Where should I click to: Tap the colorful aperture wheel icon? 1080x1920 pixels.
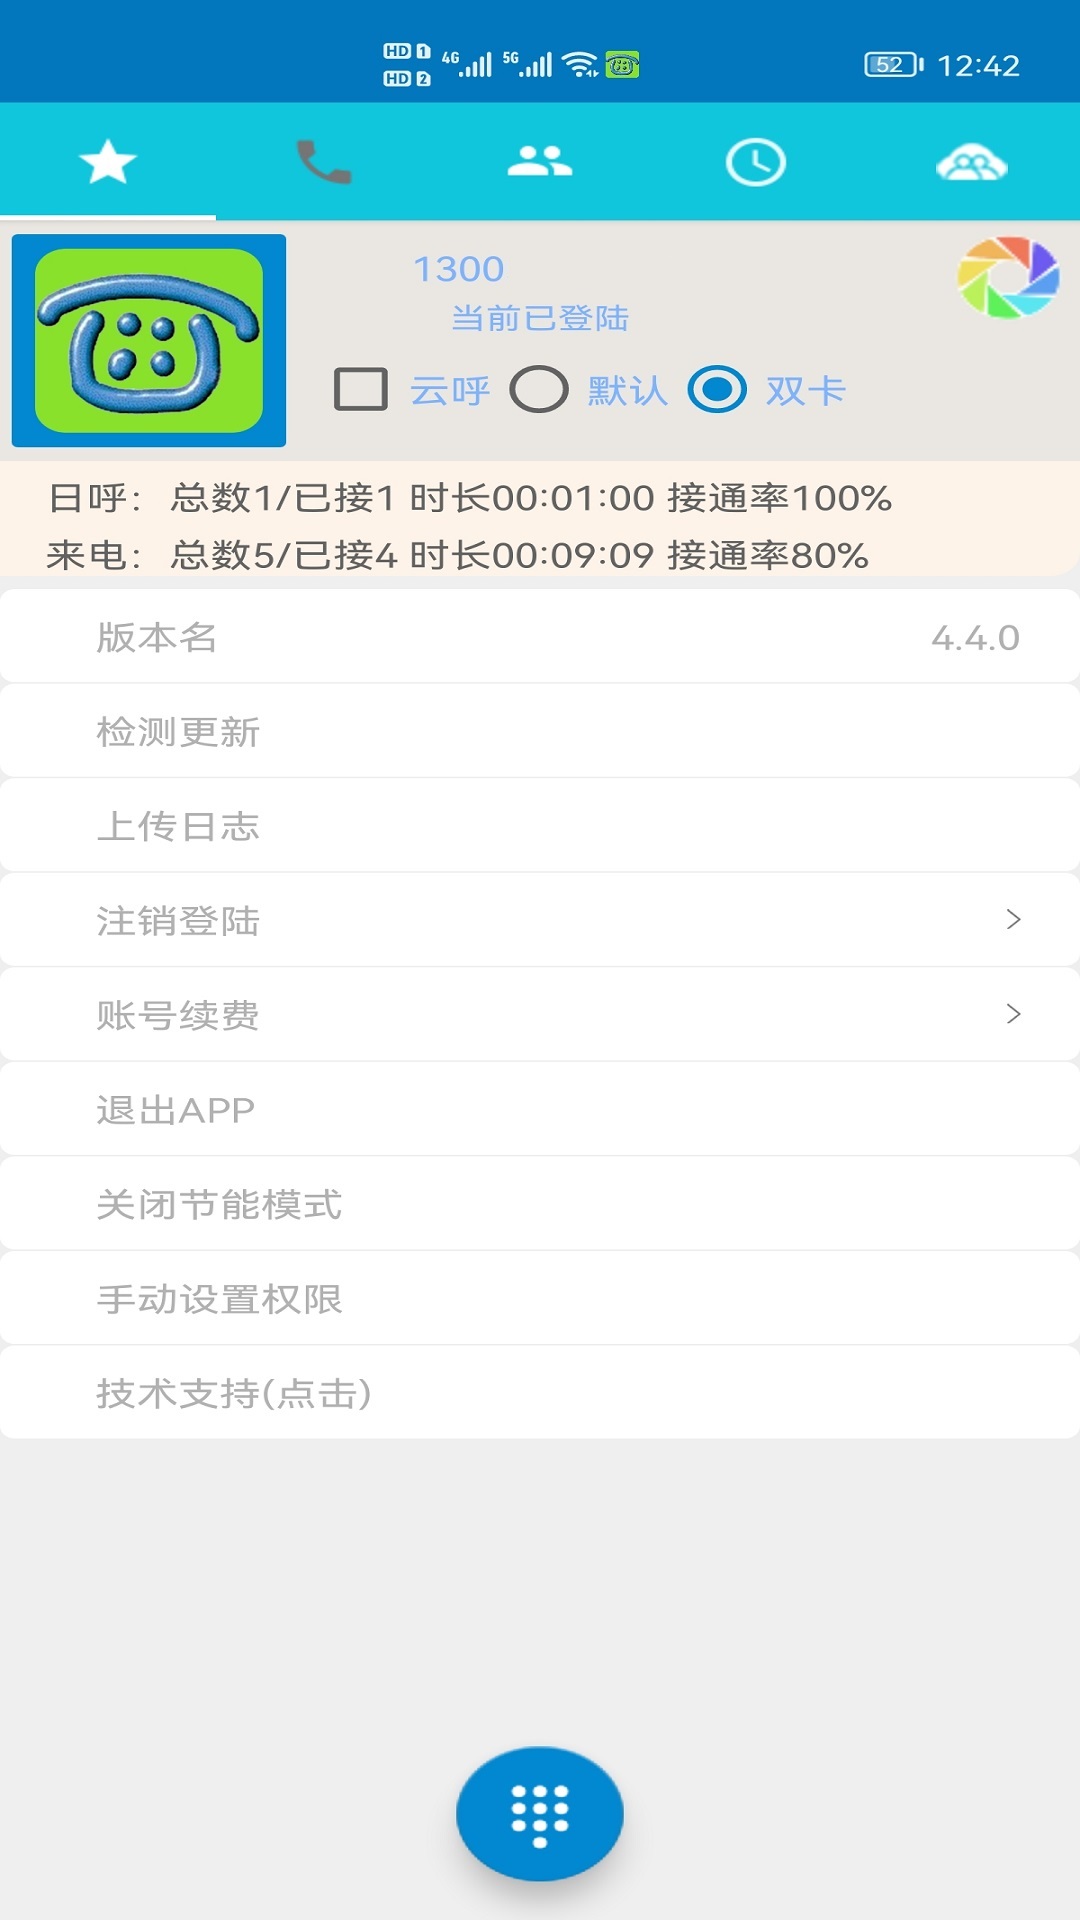click(x=1007, y=278)
